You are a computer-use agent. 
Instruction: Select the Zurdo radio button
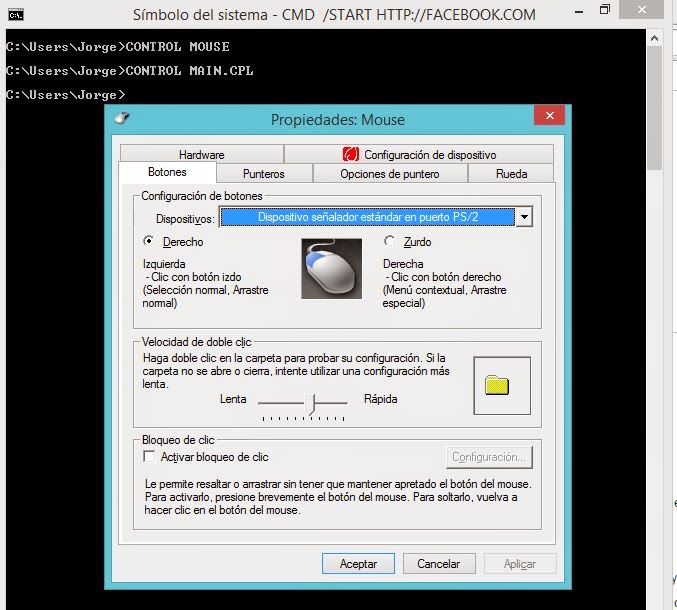[x=389, y=241]
